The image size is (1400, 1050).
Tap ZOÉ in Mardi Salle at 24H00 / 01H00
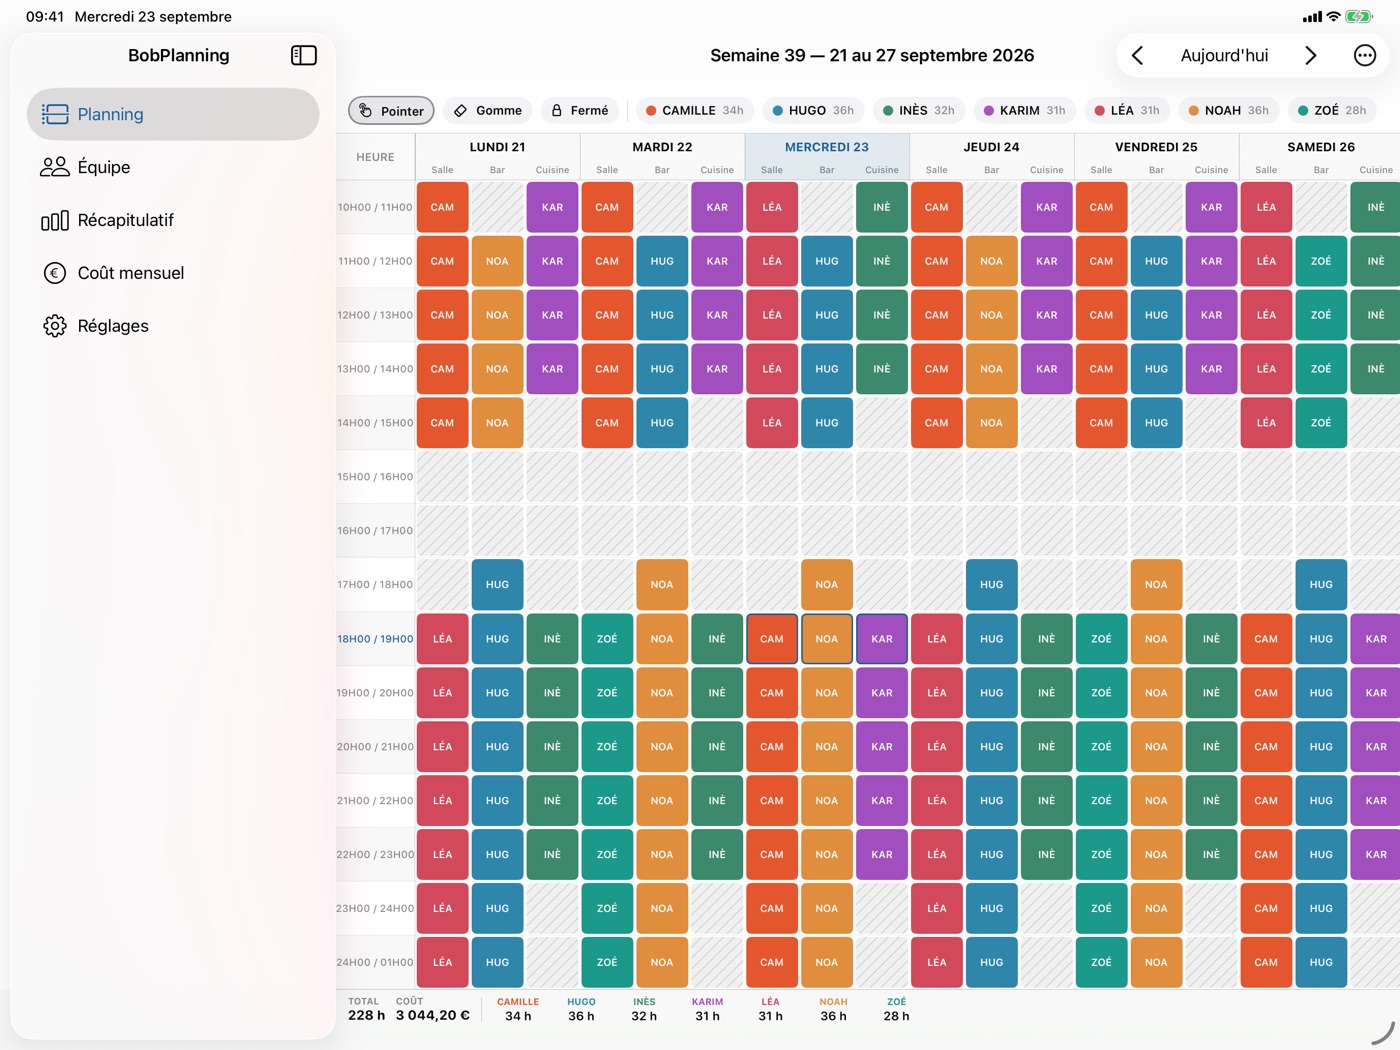click(607, 962)
